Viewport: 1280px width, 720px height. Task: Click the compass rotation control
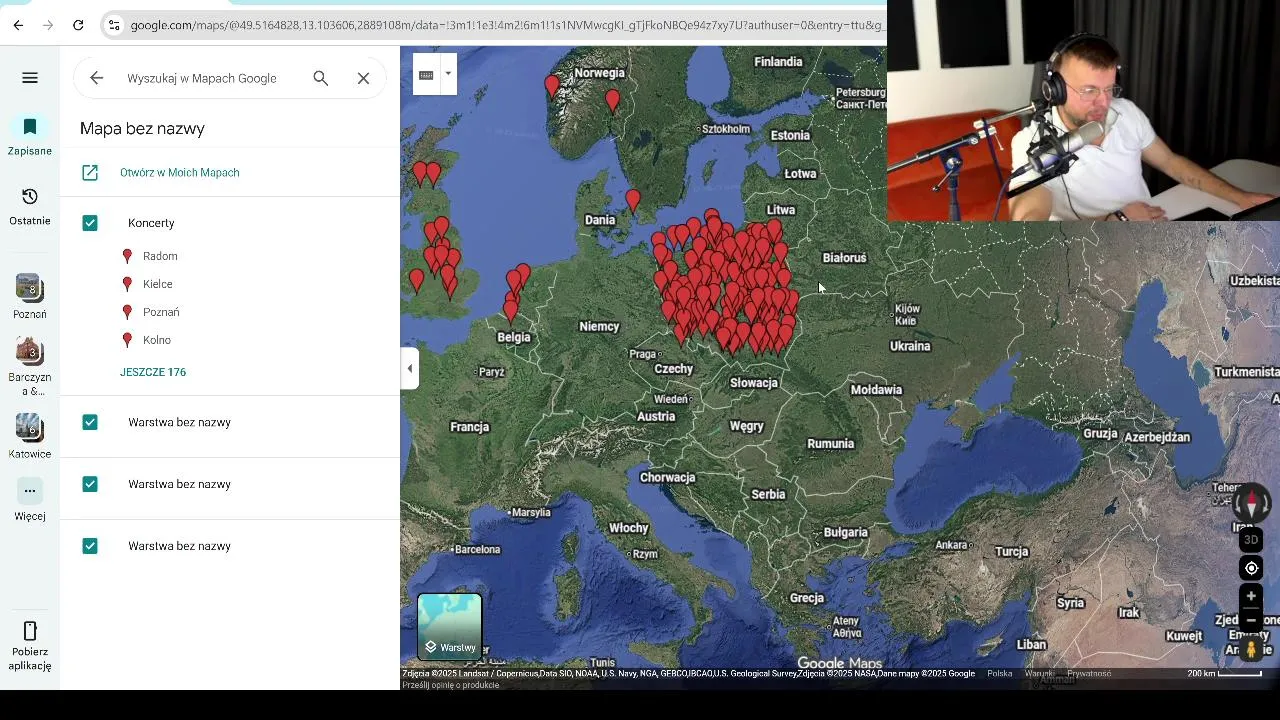click(x=1251, y=504)
